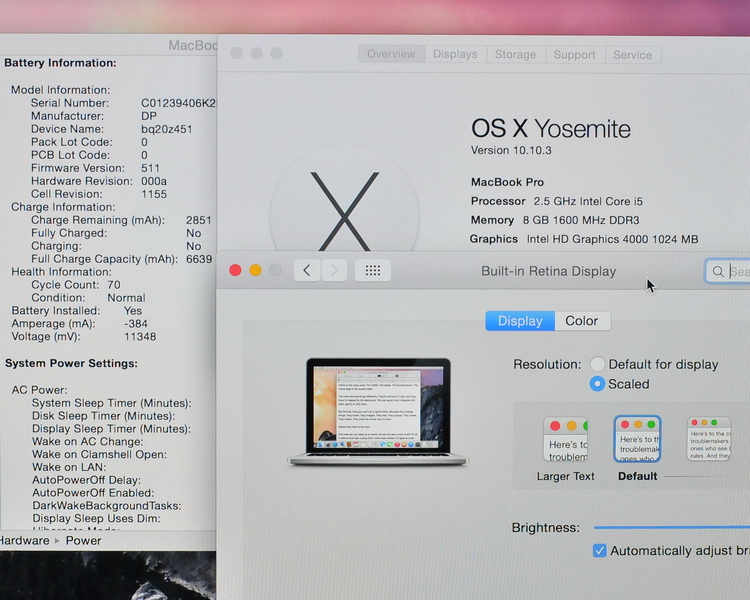Click the AutoPowerOff Delay row

(x=86, y=480)
